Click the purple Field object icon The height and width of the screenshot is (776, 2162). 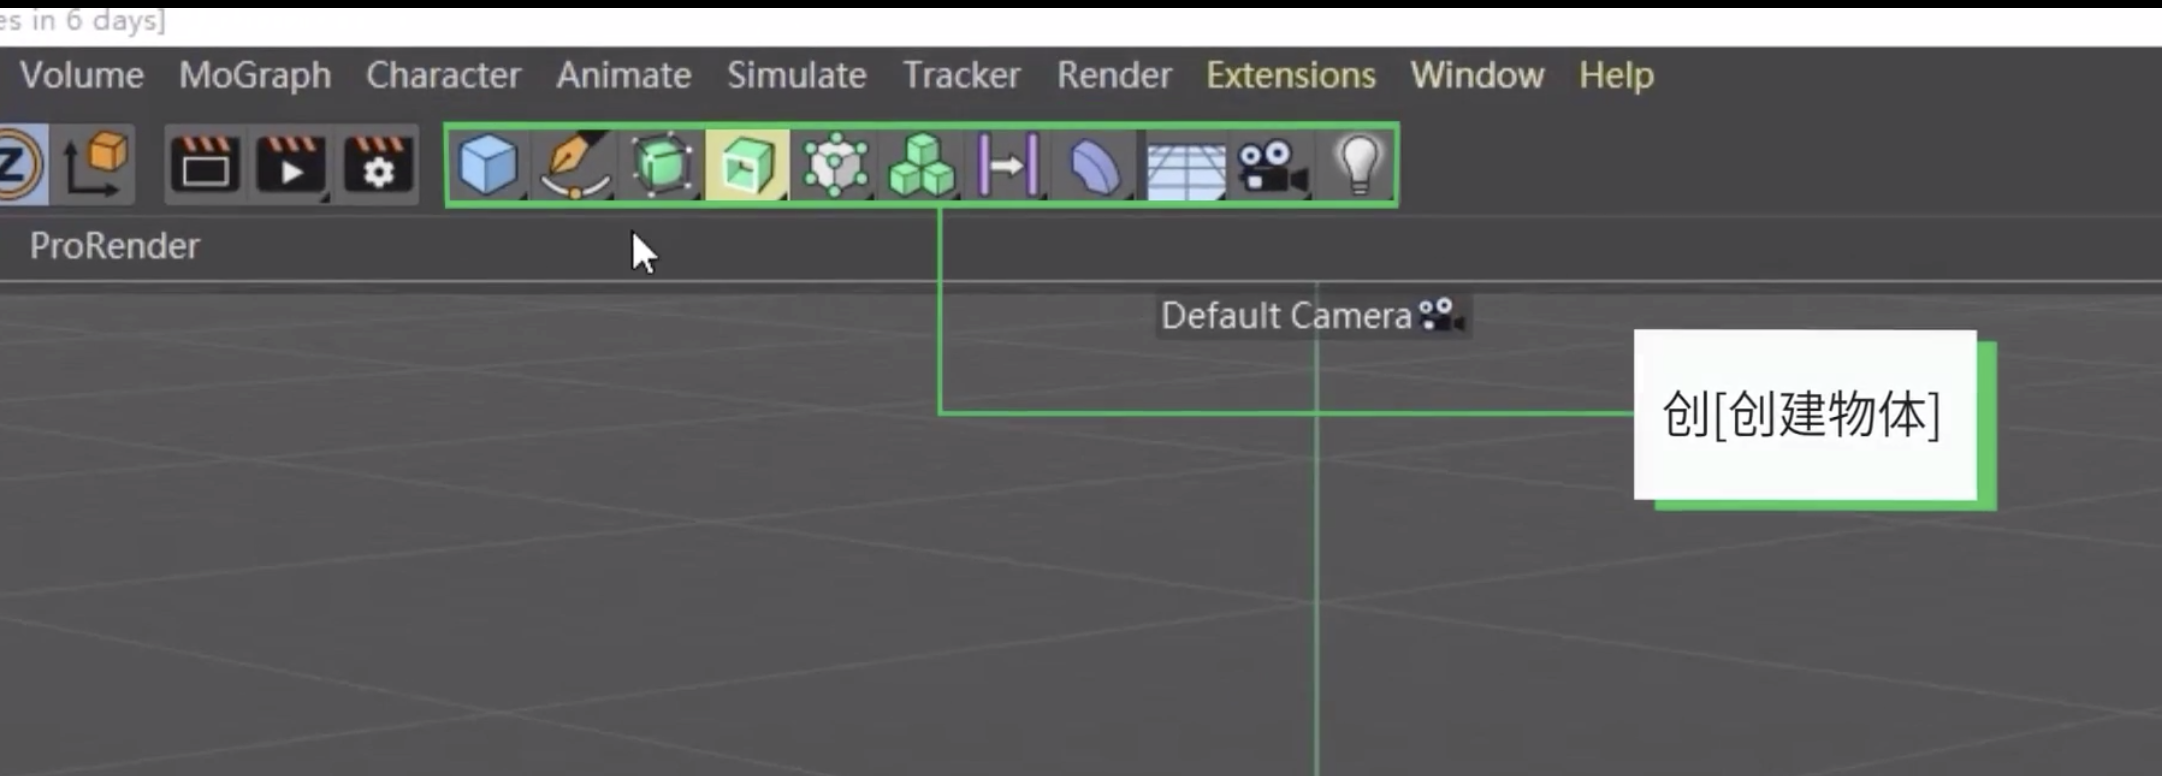(x=1008, y=165)
